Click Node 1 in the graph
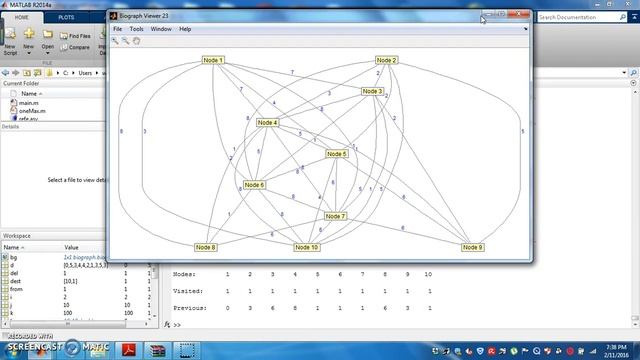 pyautogui.click(x=213, y=60)
